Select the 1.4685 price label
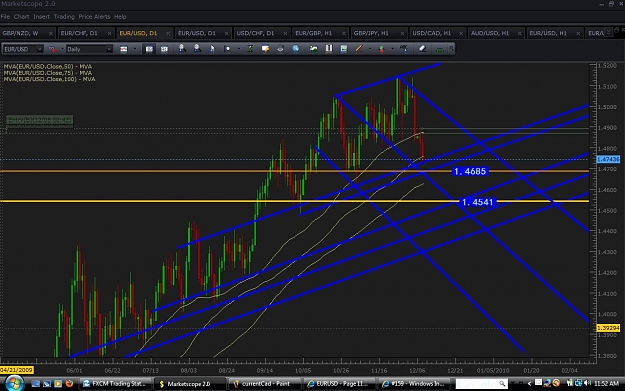625x391 pixels. pos(470,171)
